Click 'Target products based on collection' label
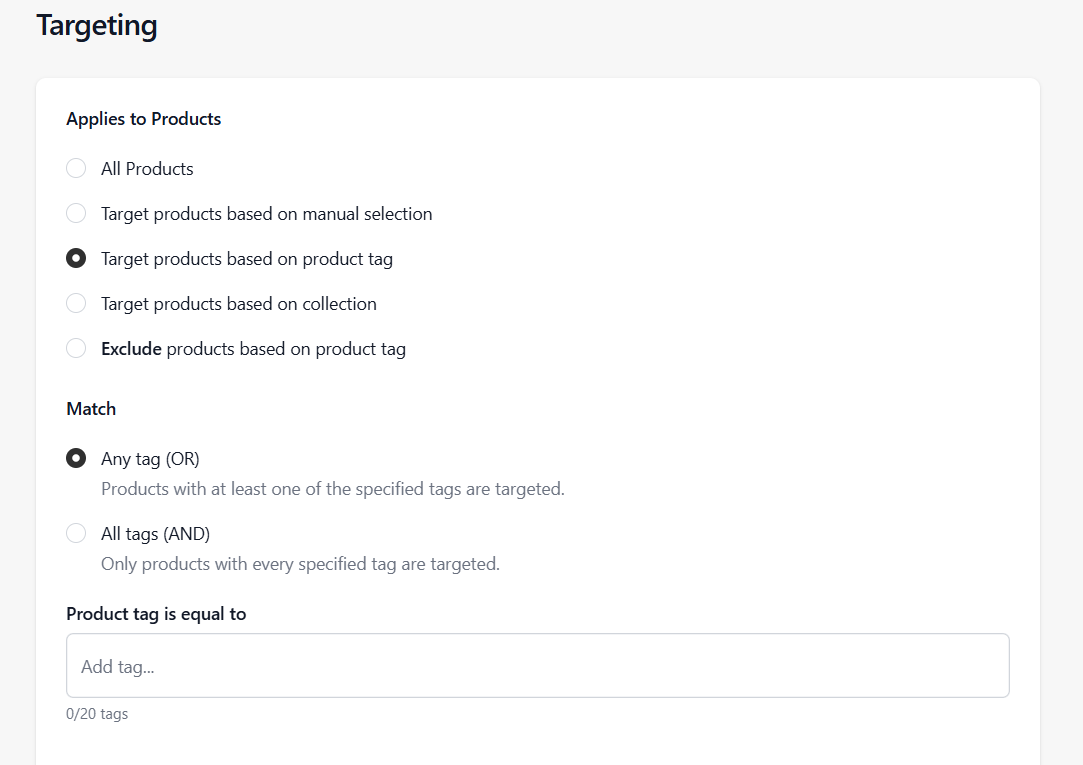The height and width of the screenshot is (765, 1083). pyautogui.click(x=238, y=304)
